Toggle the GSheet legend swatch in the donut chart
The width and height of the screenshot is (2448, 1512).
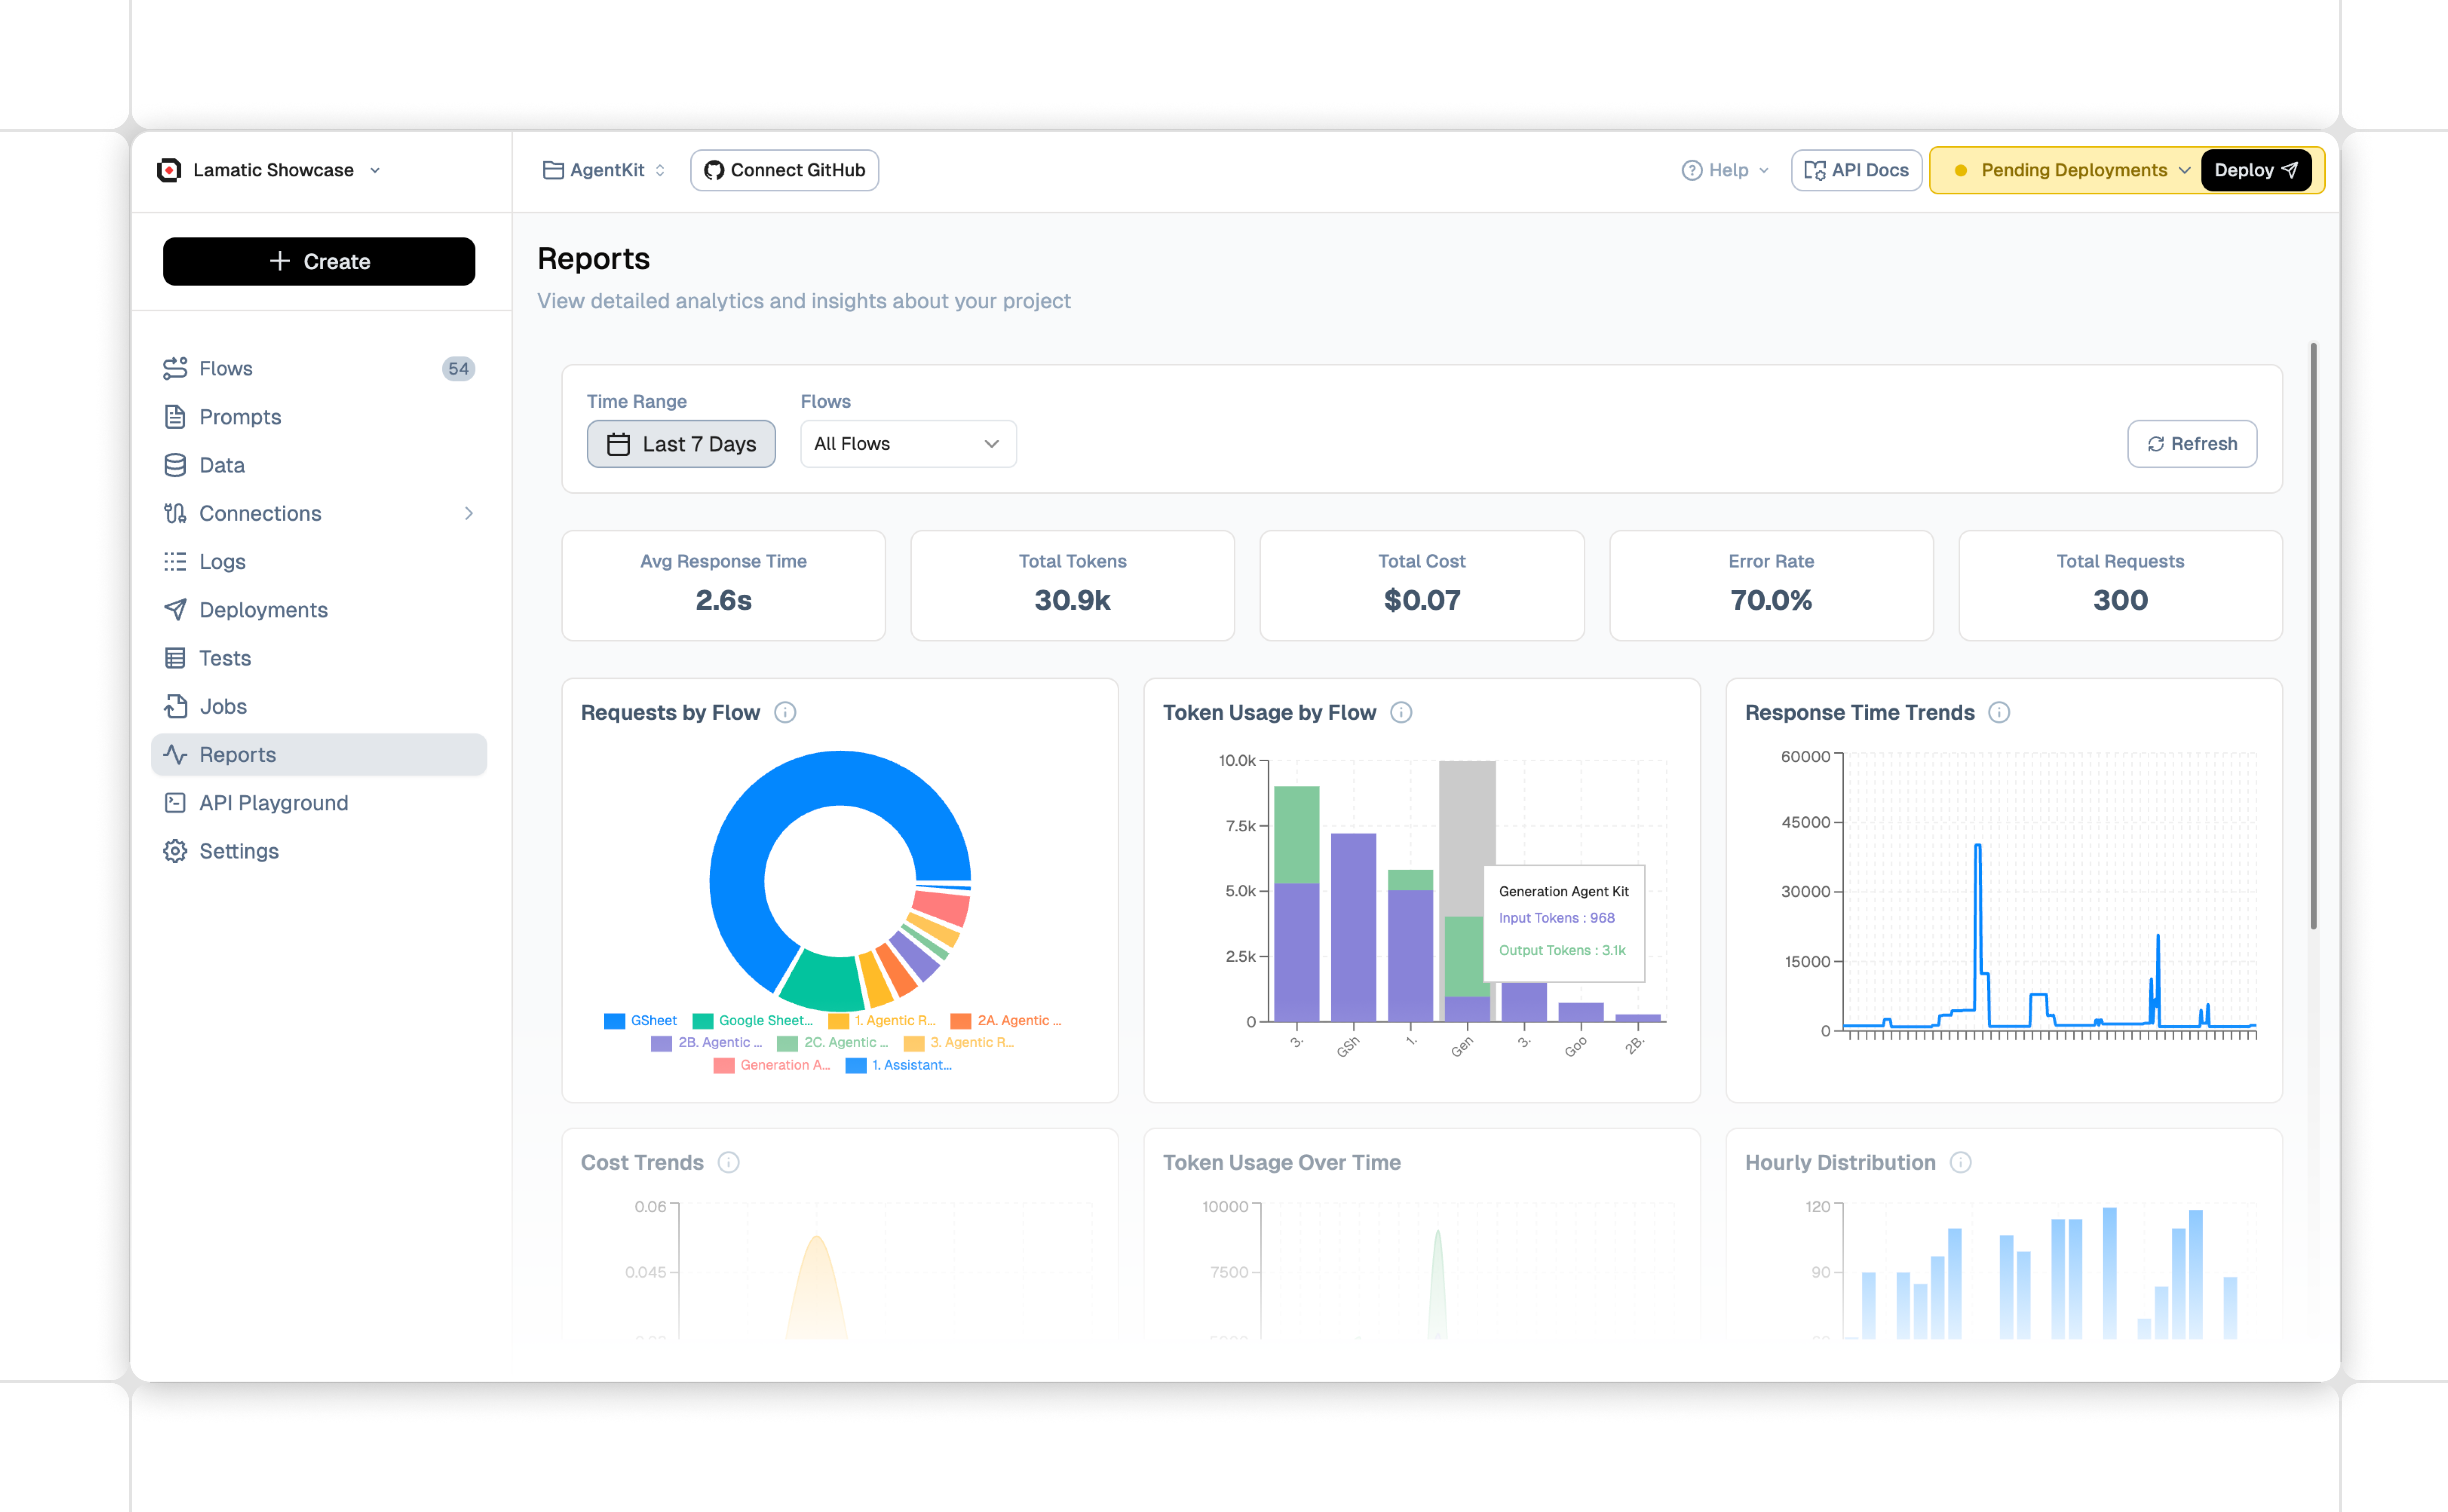[614, 1021]
